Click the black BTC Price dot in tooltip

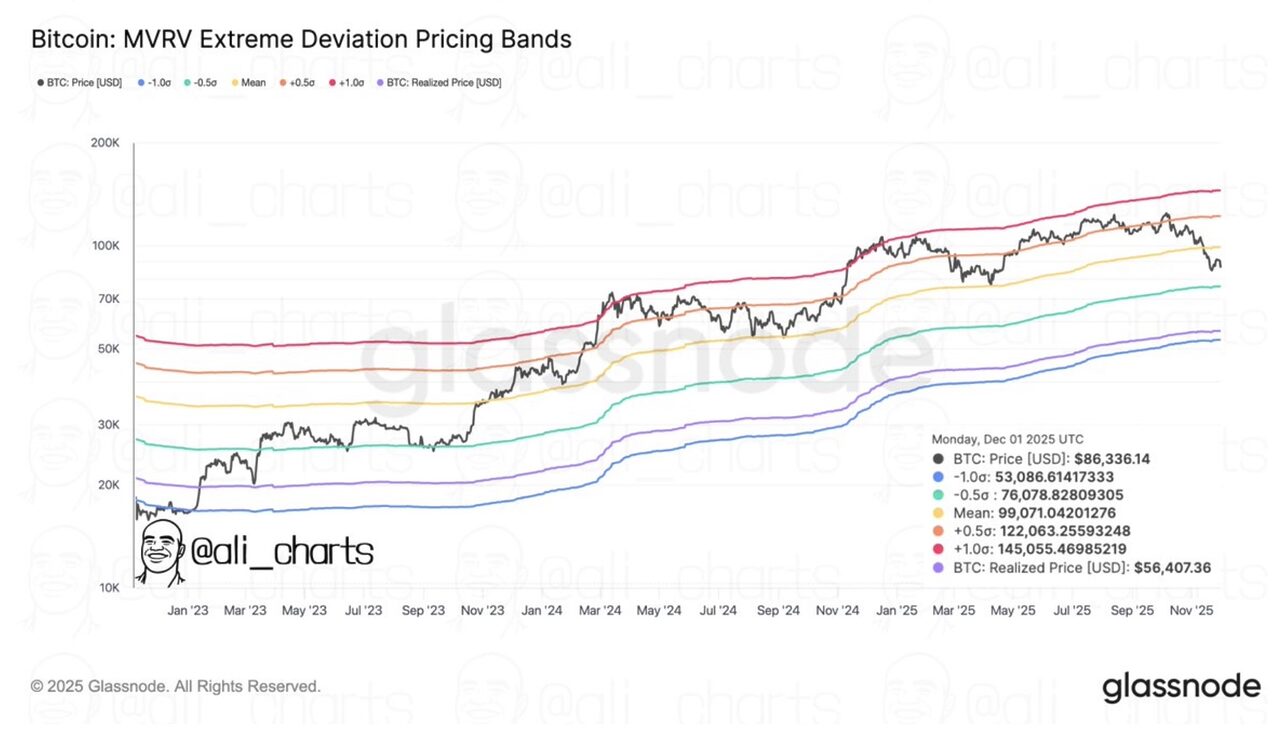coord(939,459)
